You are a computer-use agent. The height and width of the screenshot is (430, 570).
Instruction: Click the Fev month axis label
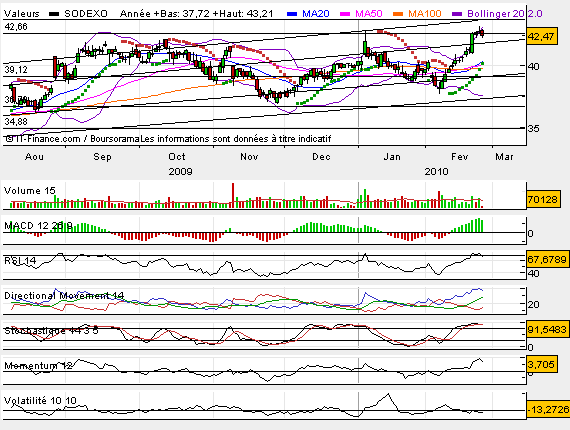(459, 157)
